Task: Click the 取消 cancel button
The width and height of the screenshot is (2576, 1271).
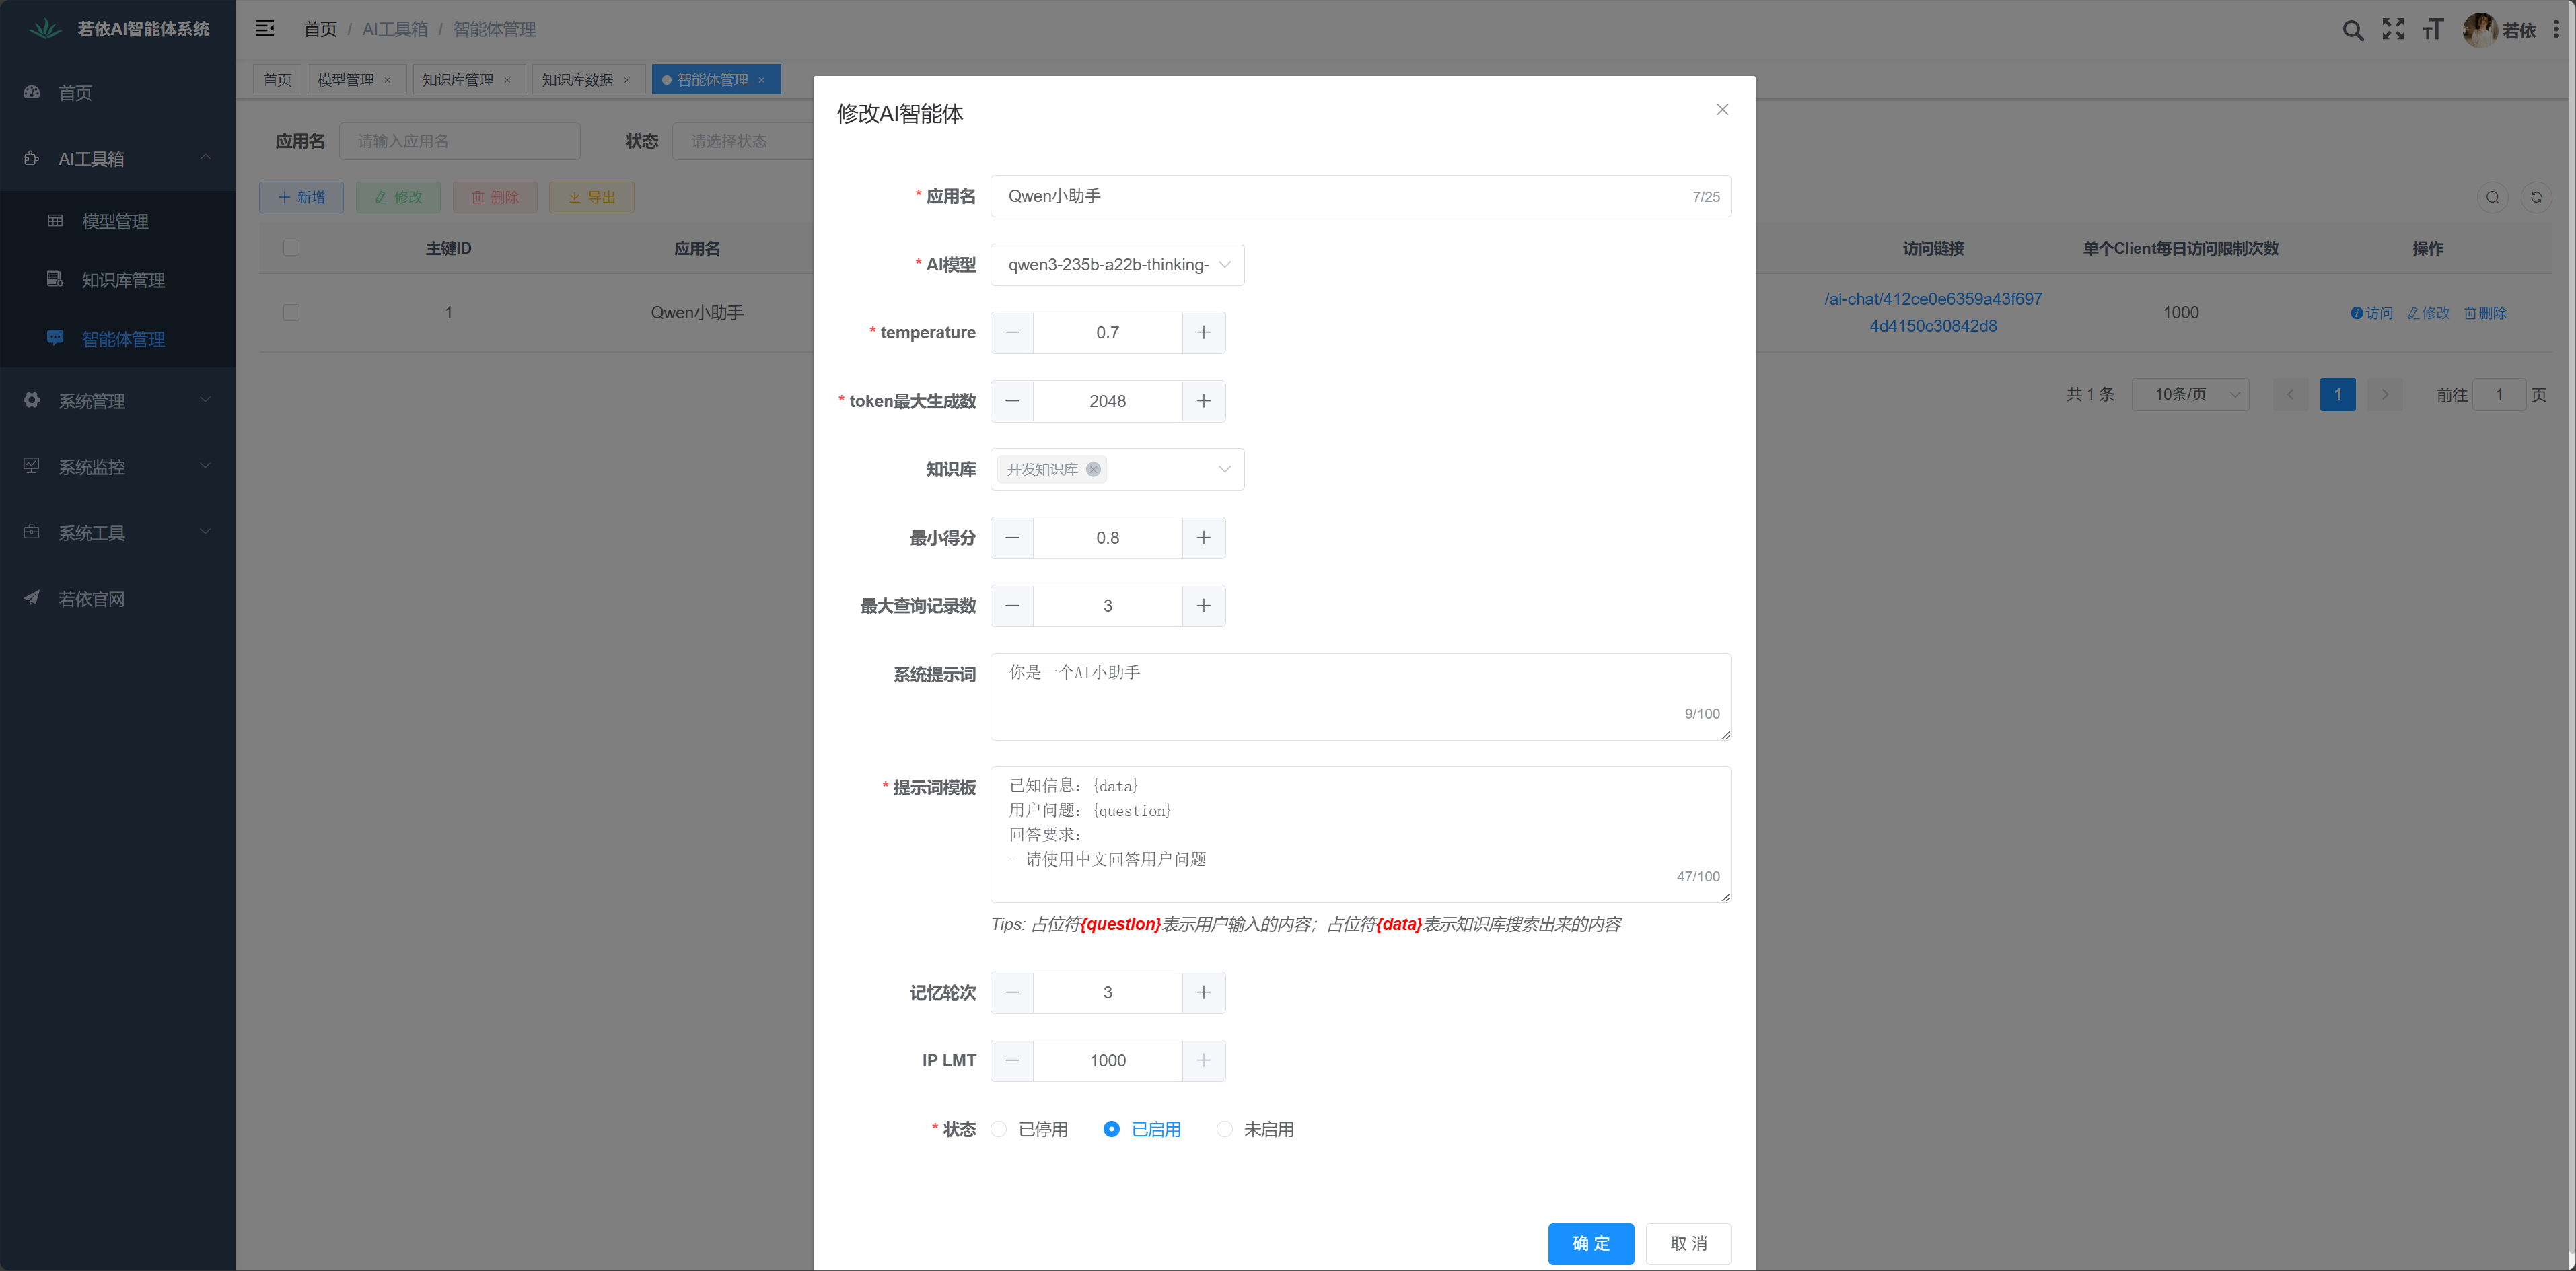Action: [1688, 1243]
